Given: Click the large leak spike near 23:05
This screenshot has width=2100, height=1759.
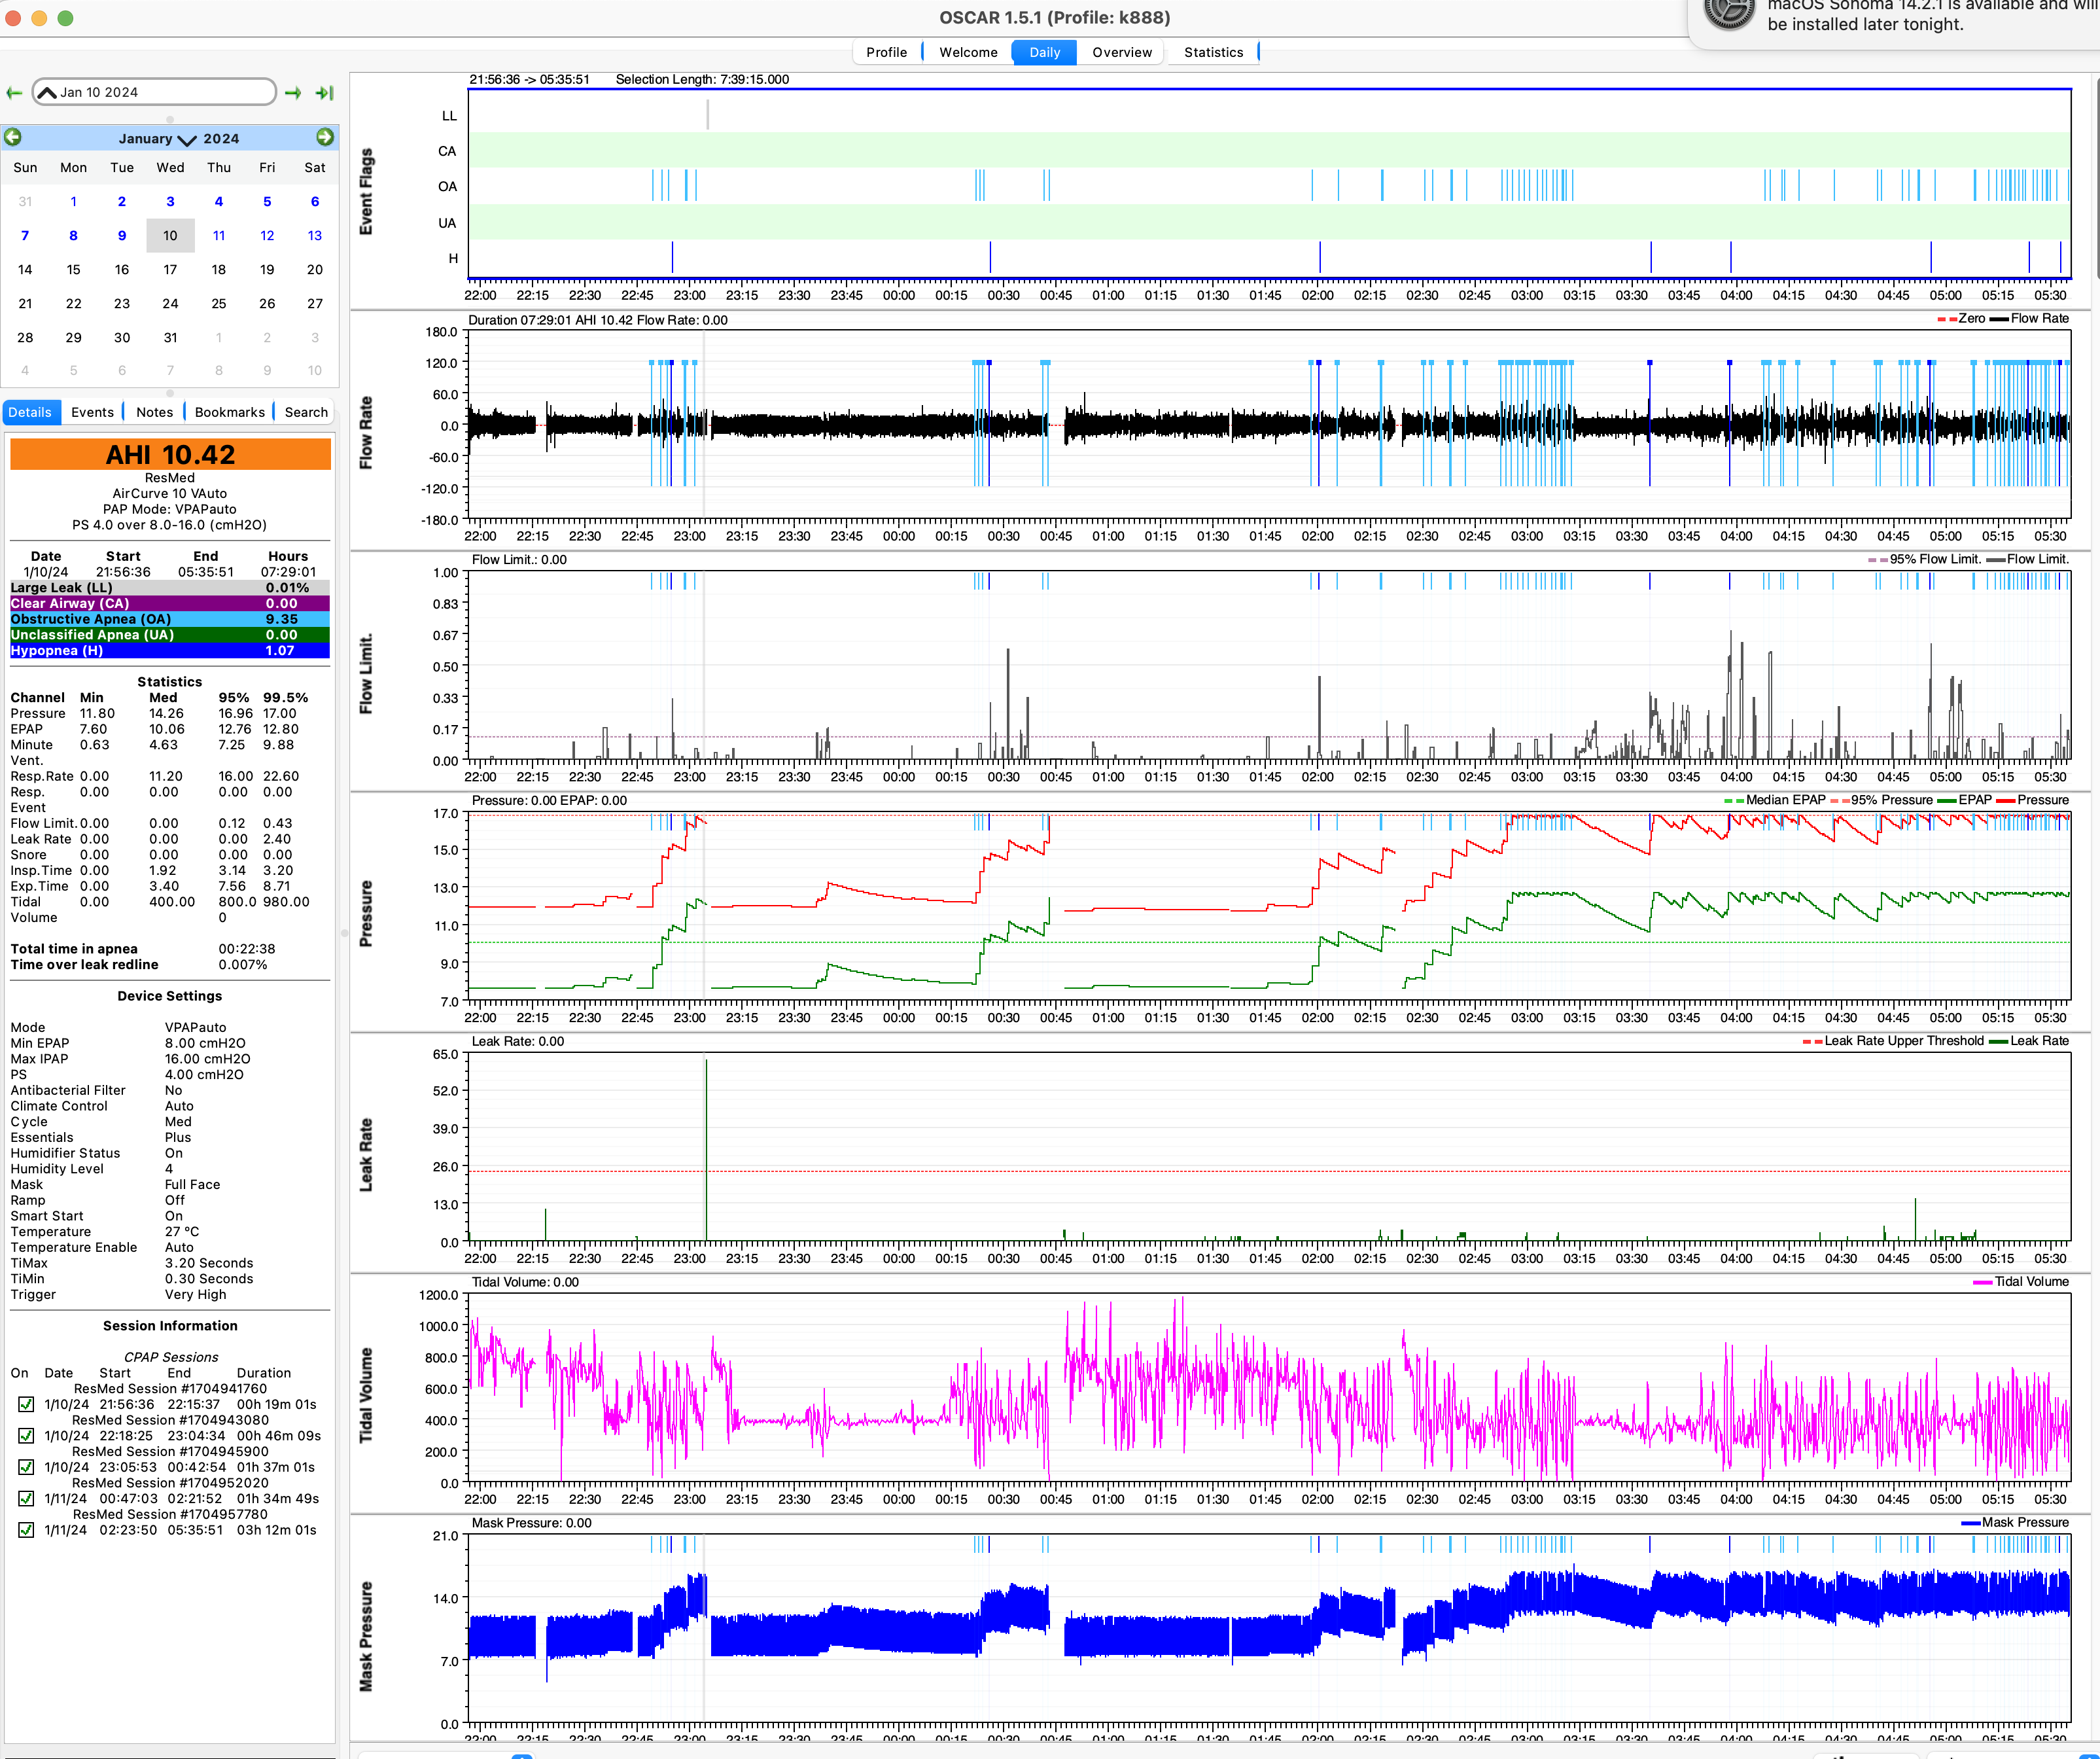Looking at the screenshot, I should (706, 1150).
